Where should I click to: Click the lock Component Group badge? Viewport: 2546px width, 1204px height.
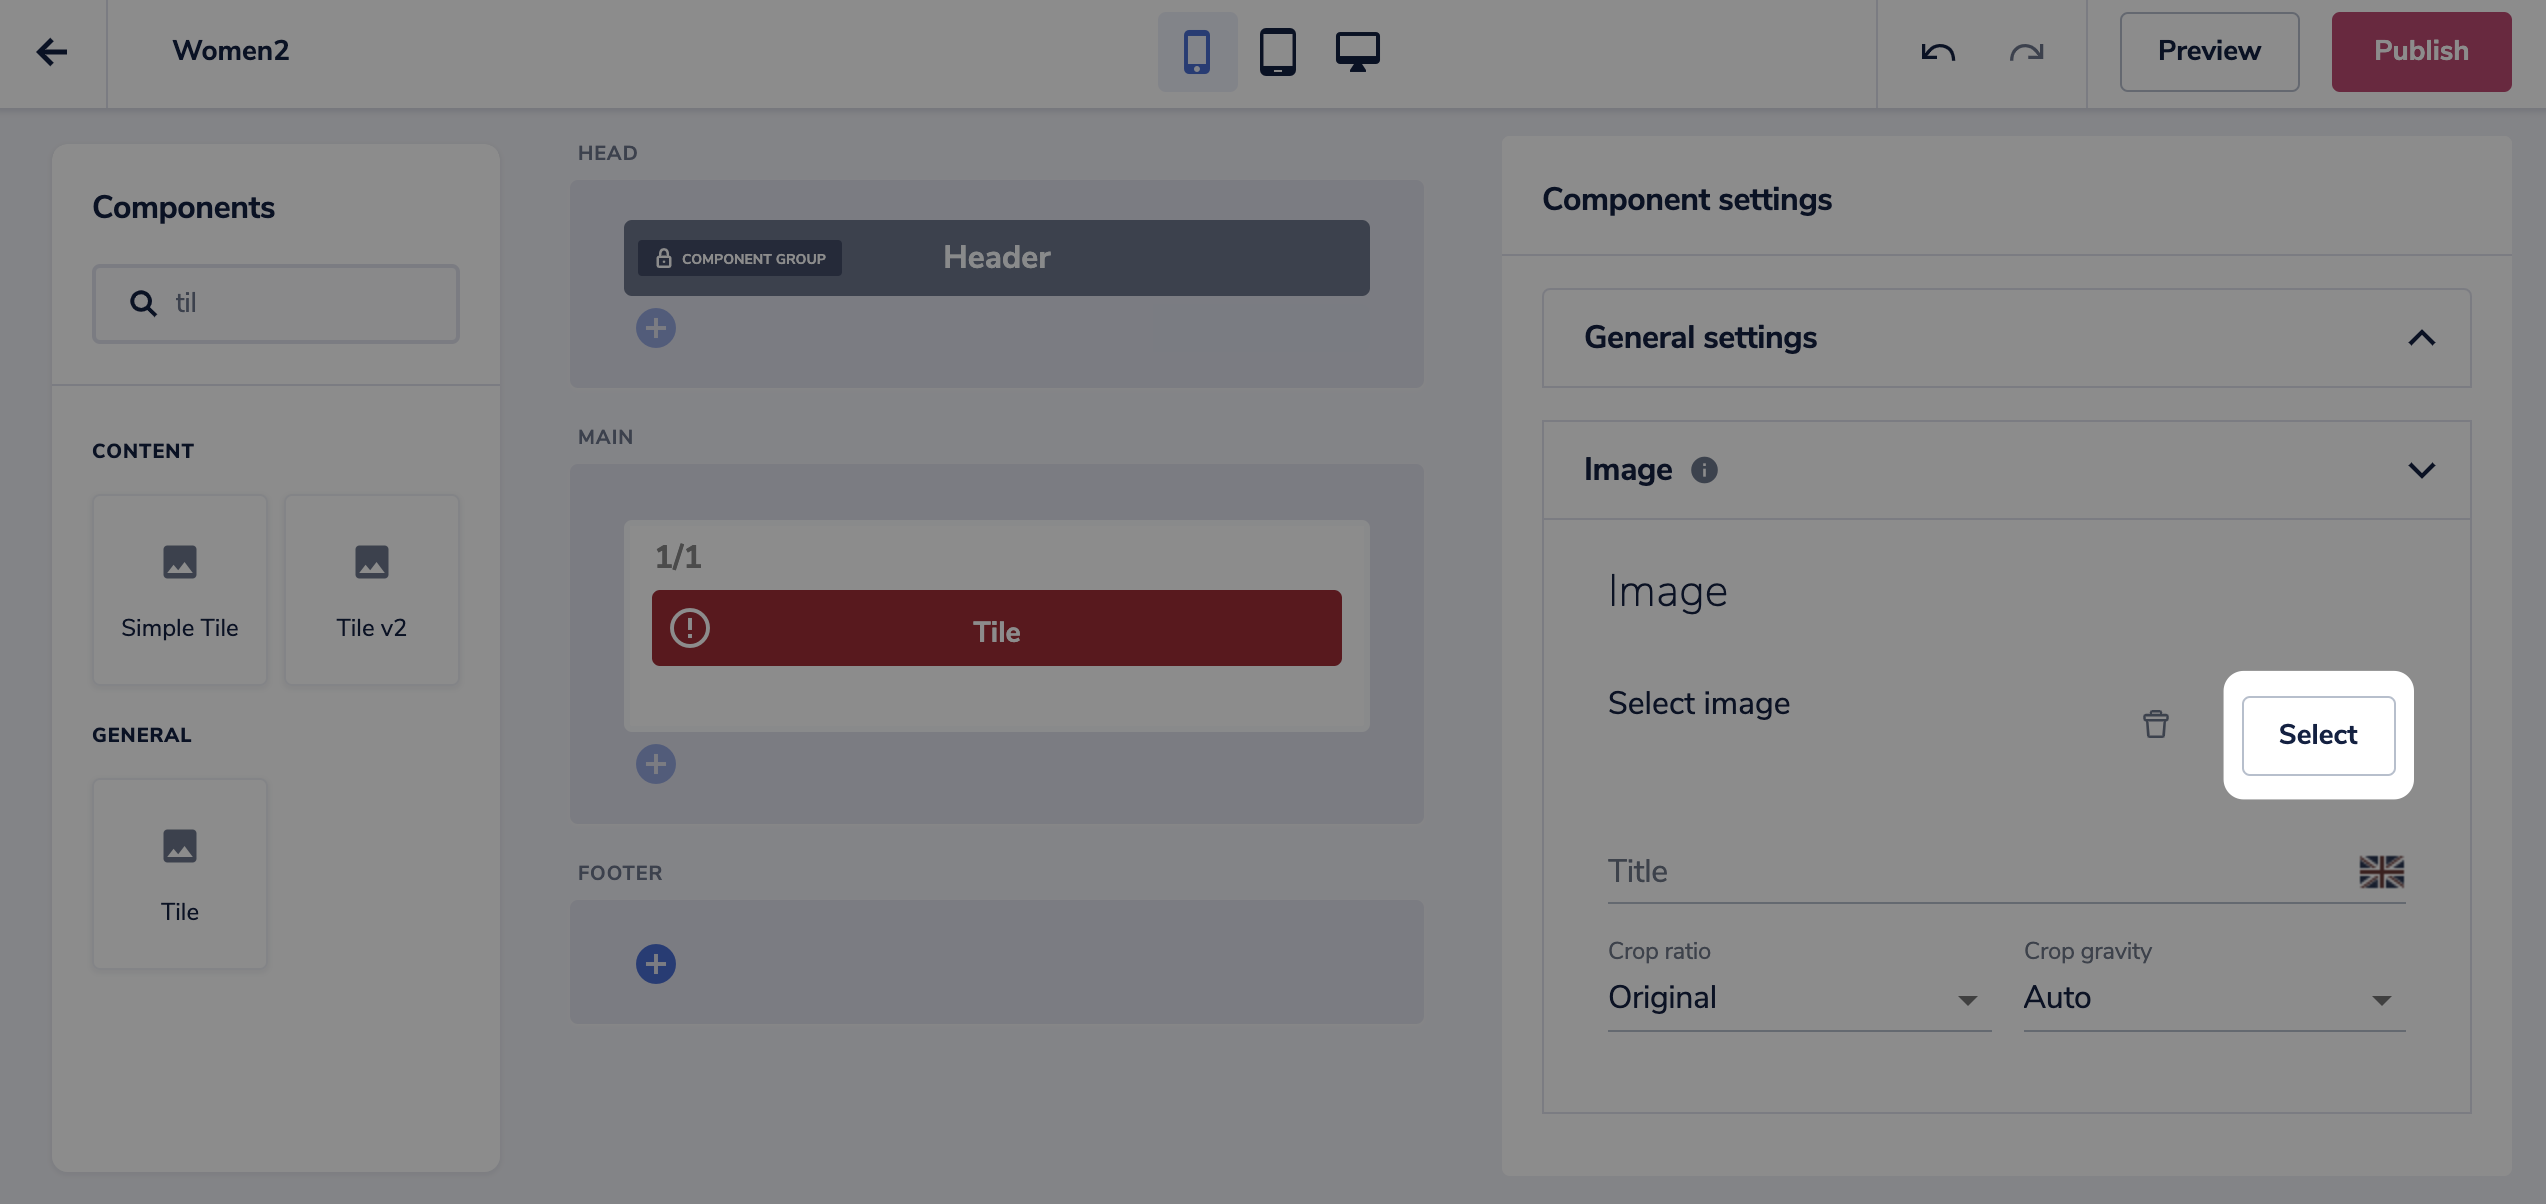point(740,258)
